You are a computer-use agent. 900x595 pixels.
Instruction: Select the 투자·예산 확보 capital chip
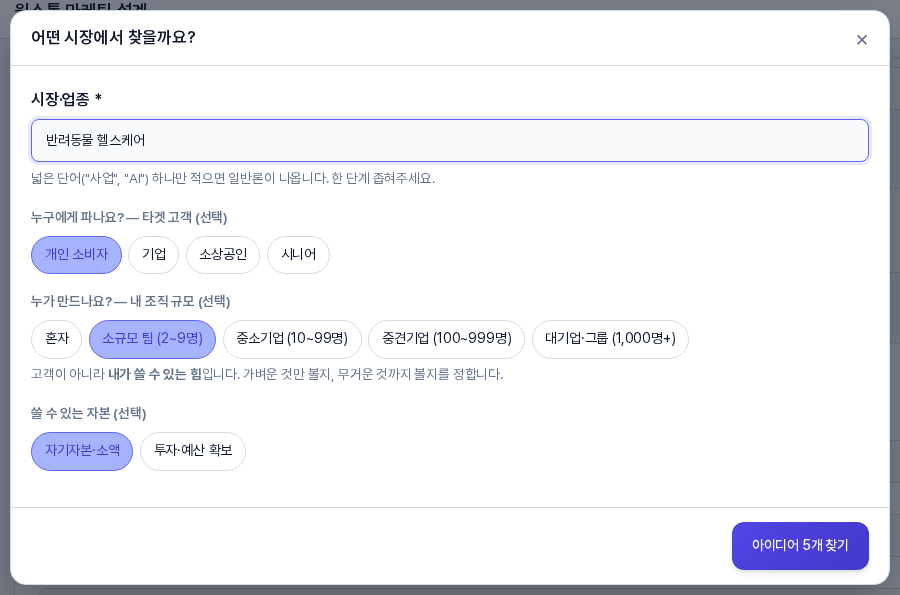point(193,451)
